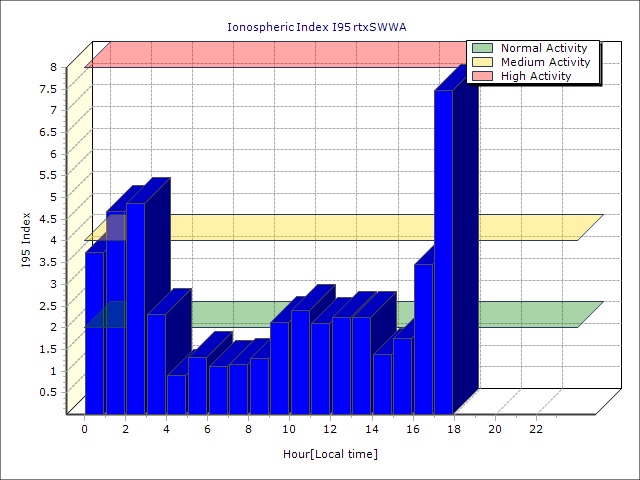Select the Medium Activity legend label
The height and width of the screenshot is (480, 640).
[x=545, y=62]
